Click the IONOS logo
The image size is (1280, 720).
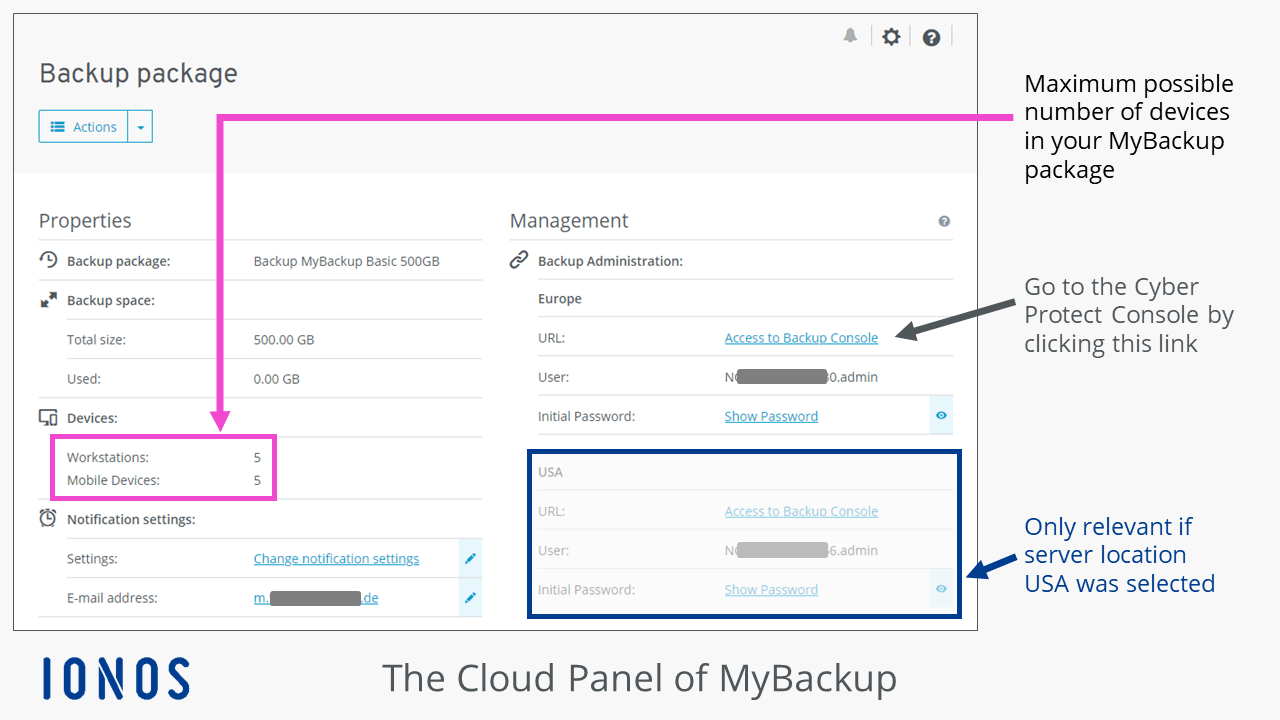pos(116,678)
